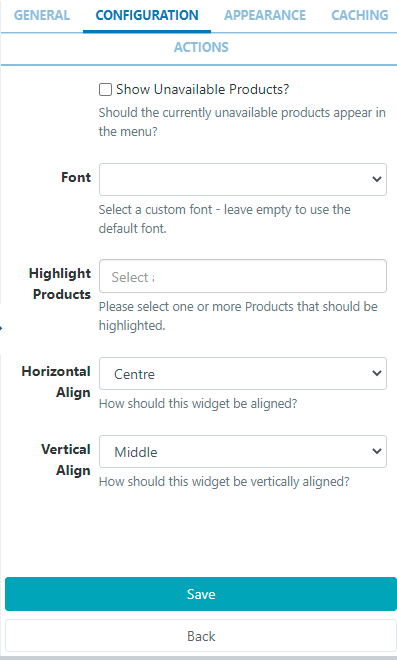This screenshot has width=397, height=660.
Task: Click the Vertical Align field label
Action: [66, 460]
